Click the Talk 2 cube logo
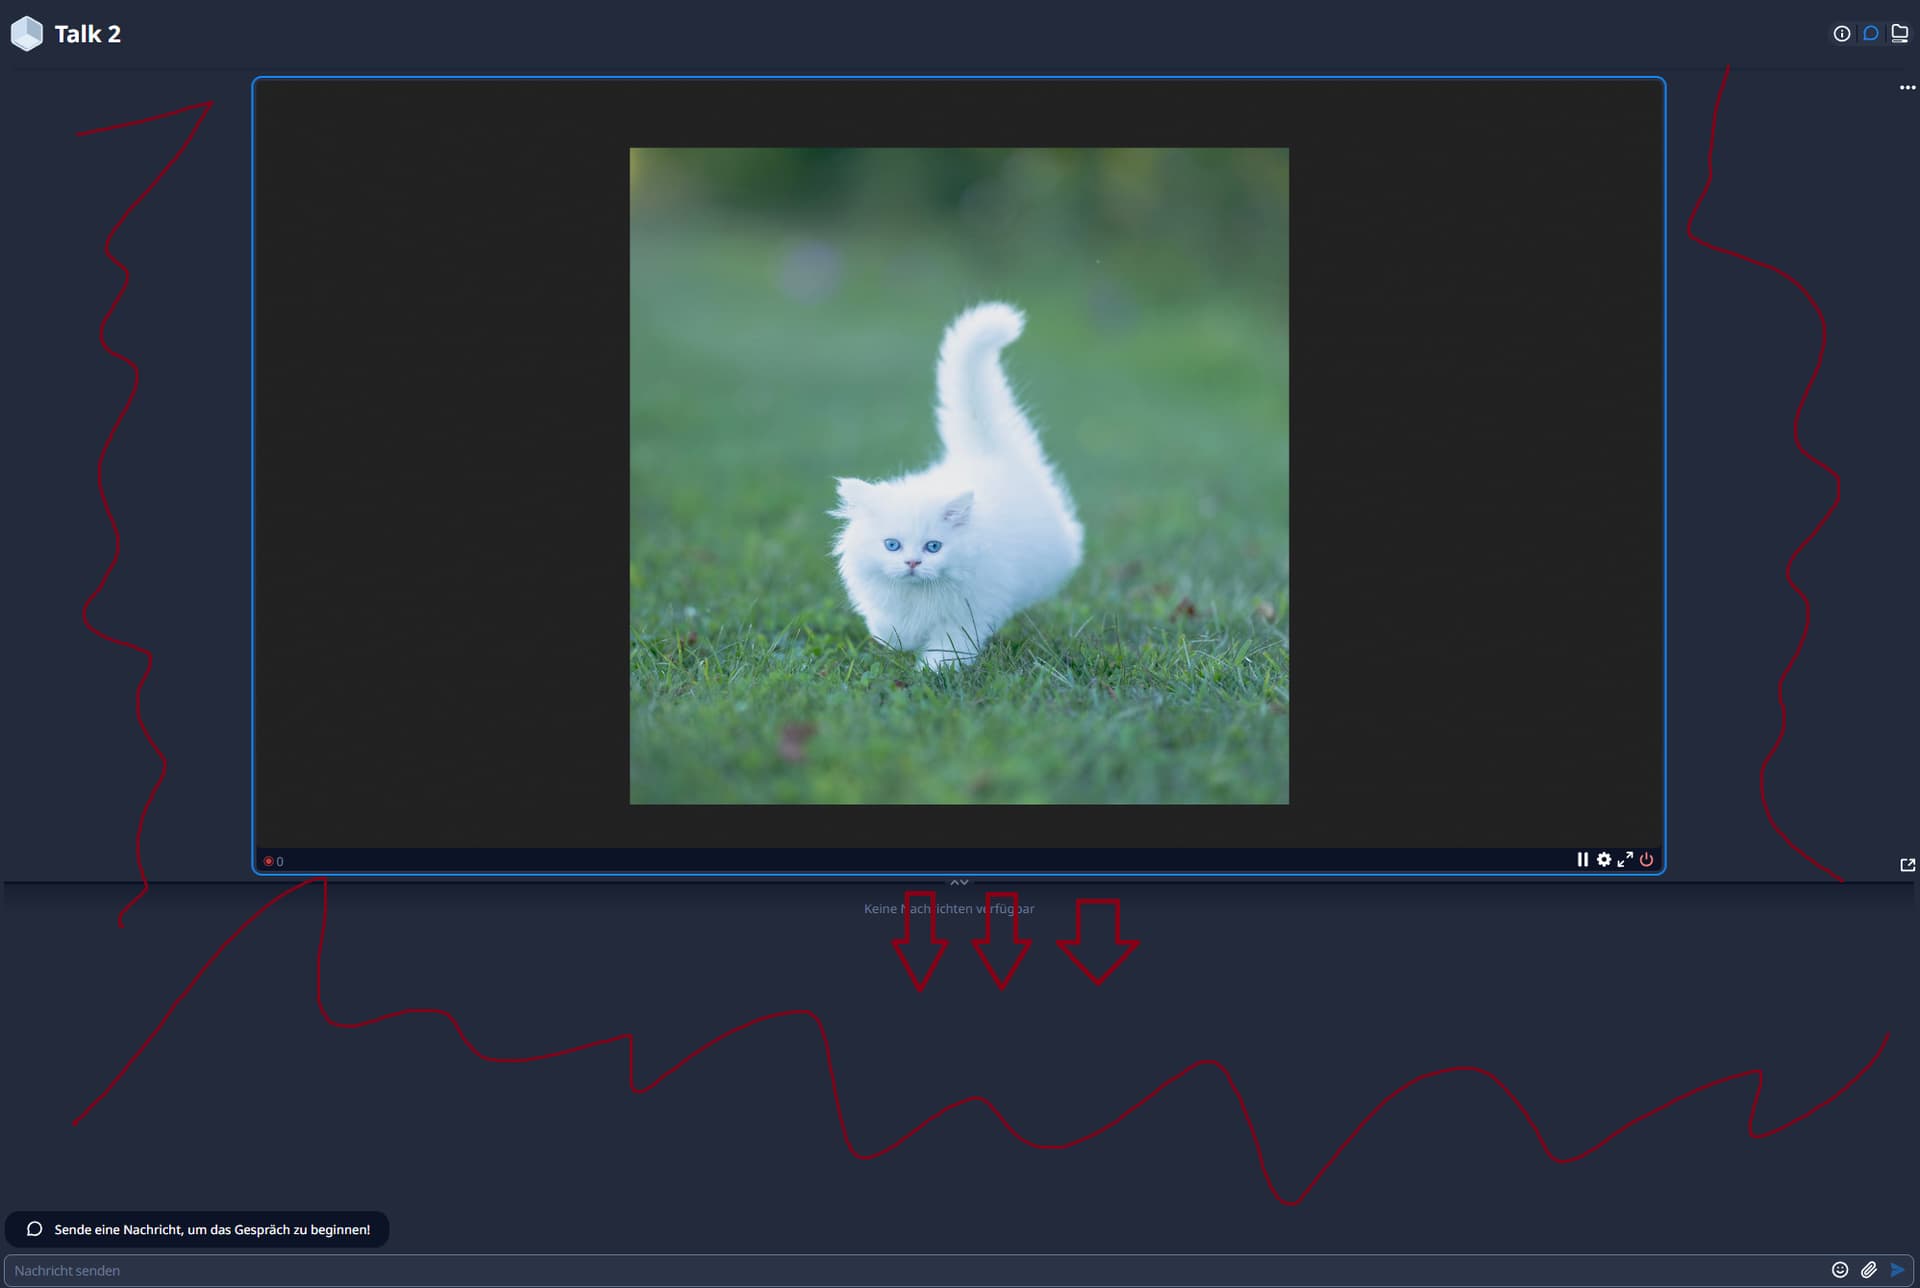 tap(27, 34)
